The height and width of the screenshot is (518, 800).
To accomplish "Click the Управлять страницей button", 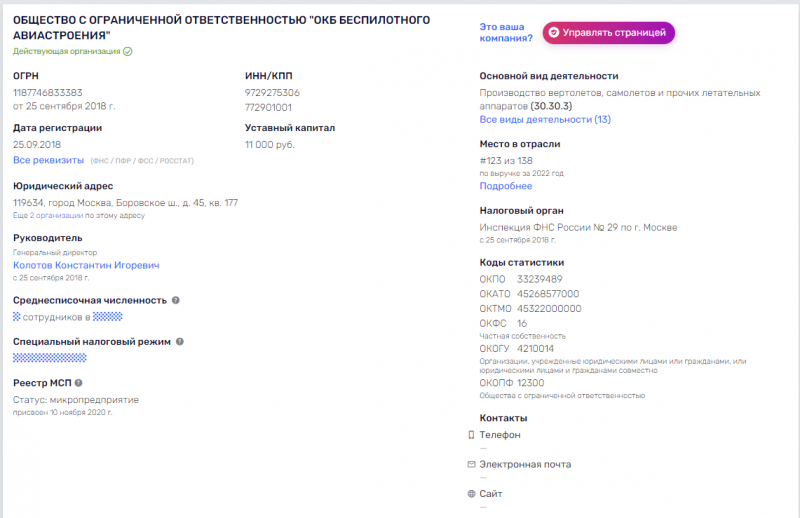I will (x=608, y=33).
